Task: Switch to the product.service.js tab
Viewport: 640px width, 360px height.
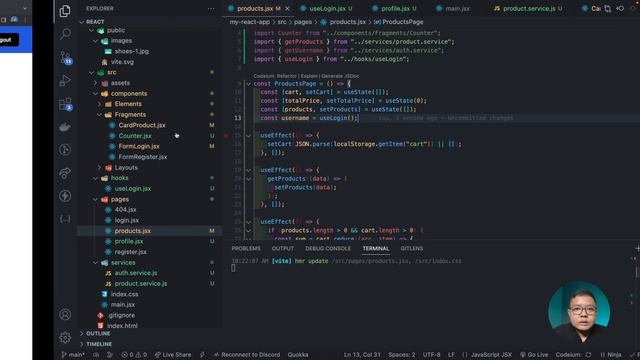Action: (x=528, y=9)
